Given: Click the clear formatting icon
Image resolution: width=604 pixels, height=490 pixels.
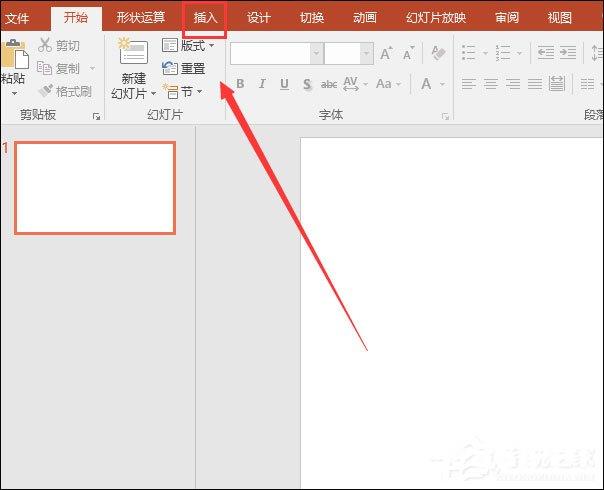Looking at the screenshot, I should [438, 53].
